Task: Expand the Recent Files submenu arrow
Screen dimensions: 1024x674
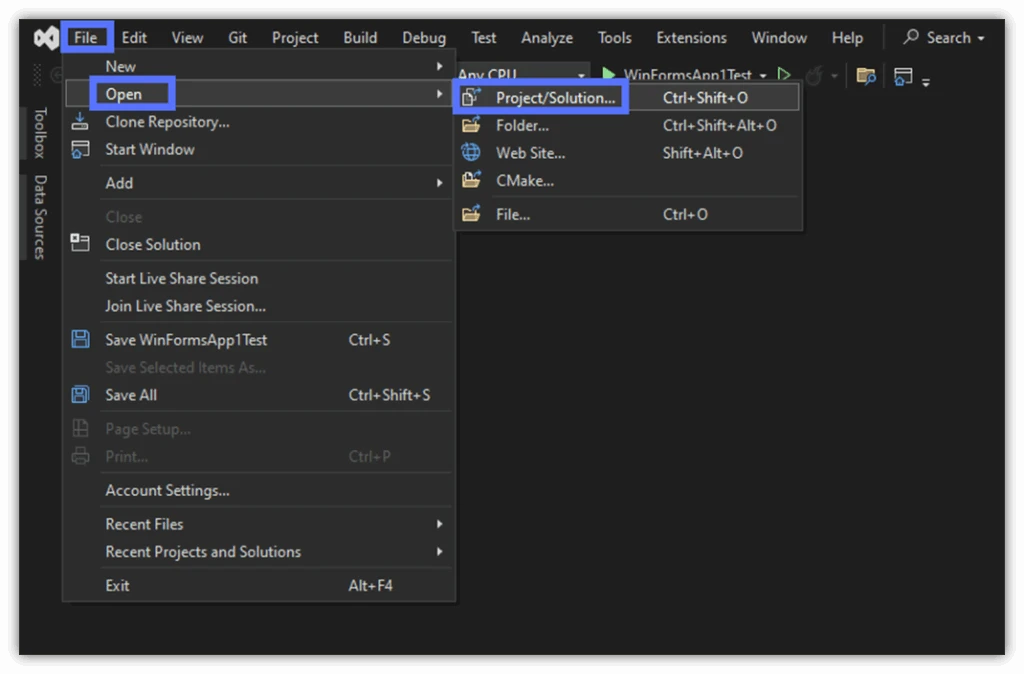Action: coord(440,524)
